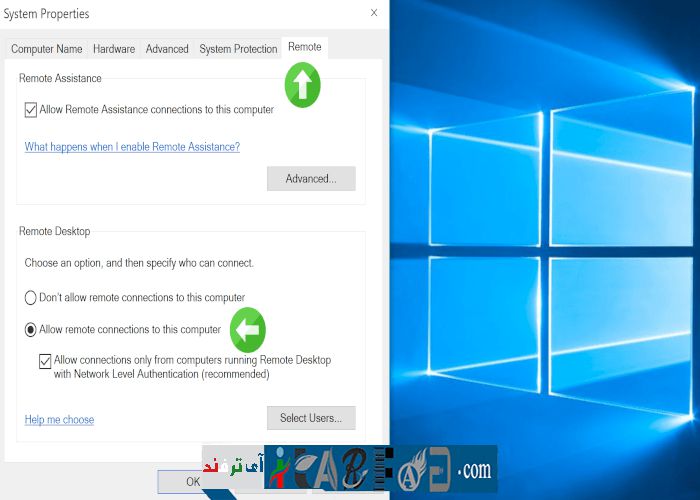This screenshot has width=700, height=500.
Task: Open the "Help me choose" link
Action: 59,420
